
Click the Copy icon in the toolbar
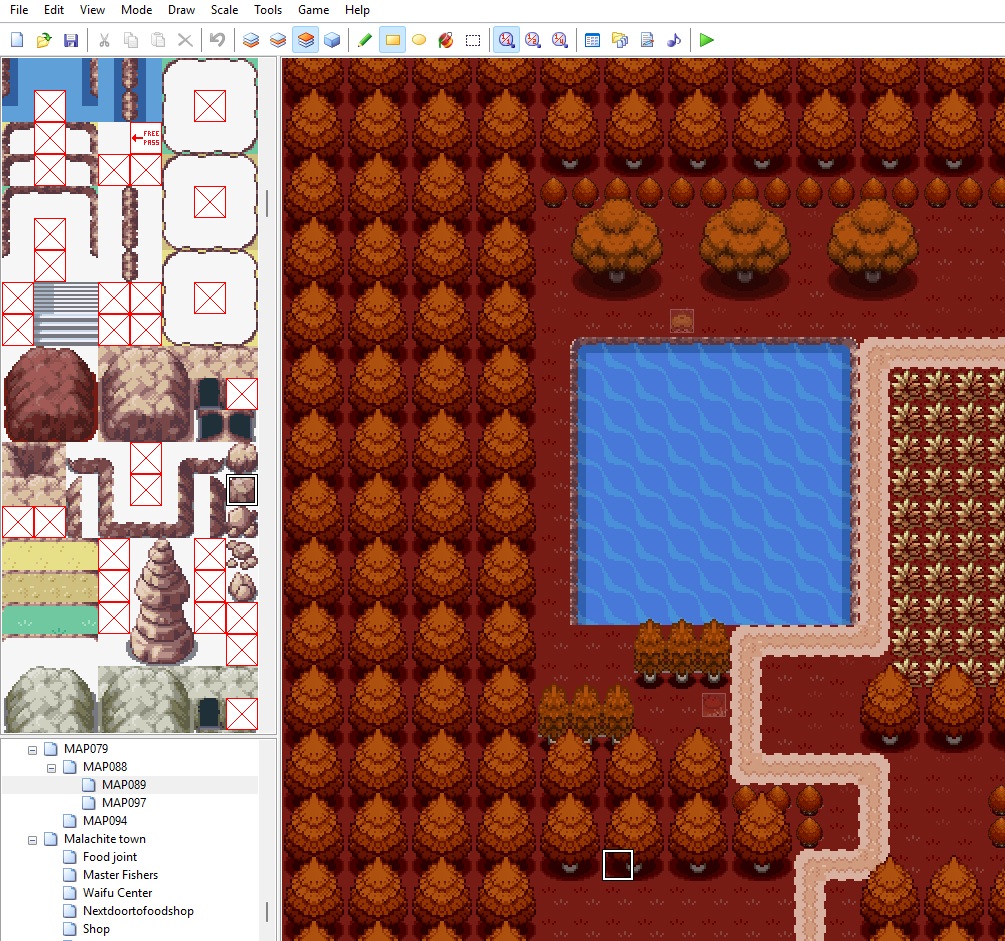[x=131, y=40]
